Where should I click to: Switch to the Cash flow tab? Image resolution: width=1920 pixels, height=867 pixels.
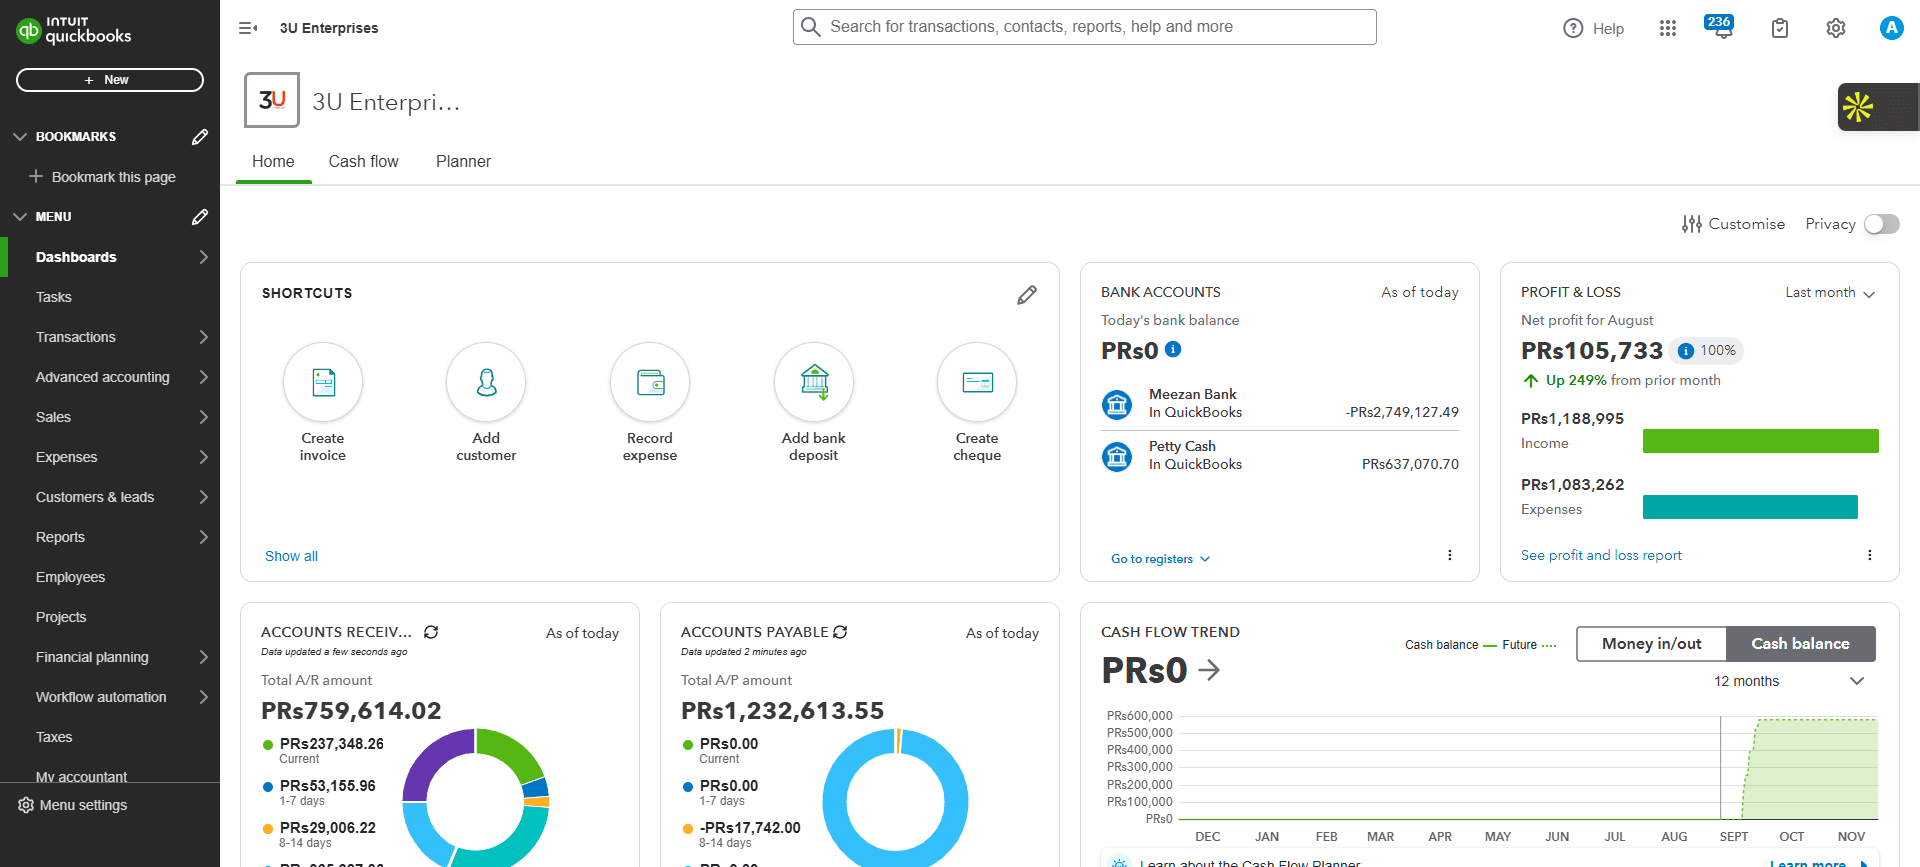[363, 162]
